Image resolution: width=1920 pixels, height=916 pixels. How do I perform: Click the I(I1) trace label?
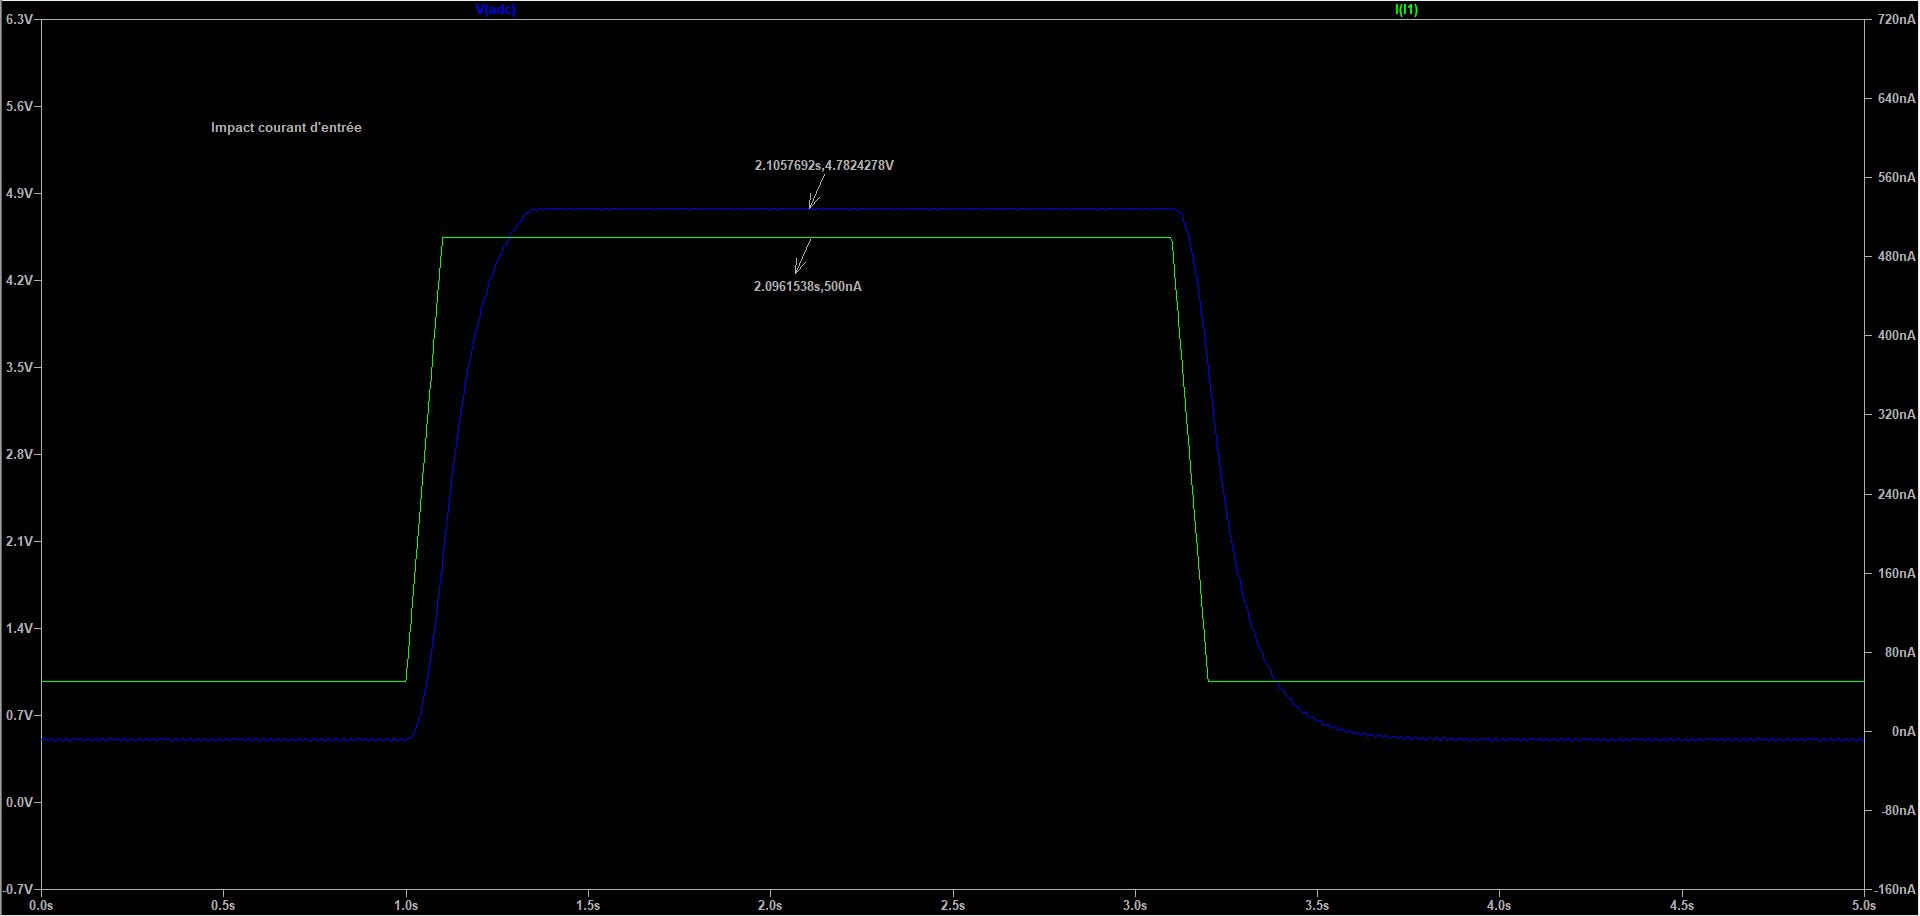click(1406, 10)
